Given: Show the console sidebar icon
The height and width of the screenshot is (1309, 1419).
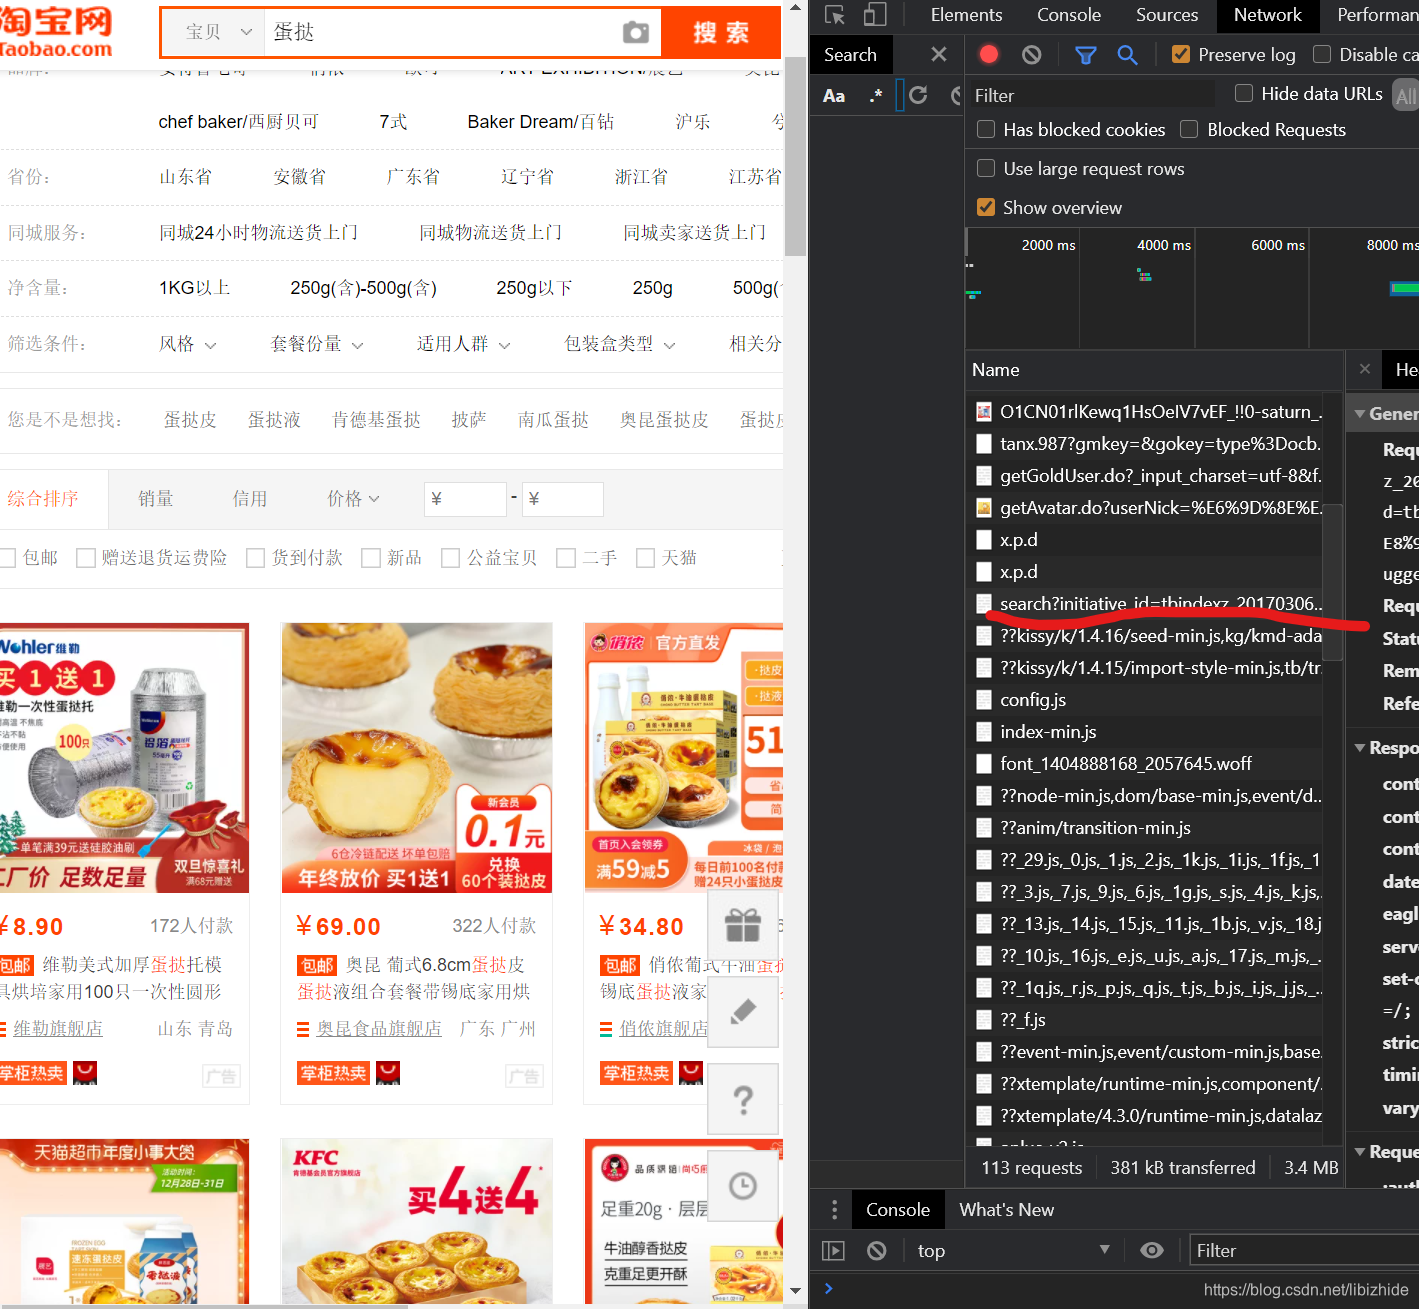Looking at the screenshot, I should 833,1251.
